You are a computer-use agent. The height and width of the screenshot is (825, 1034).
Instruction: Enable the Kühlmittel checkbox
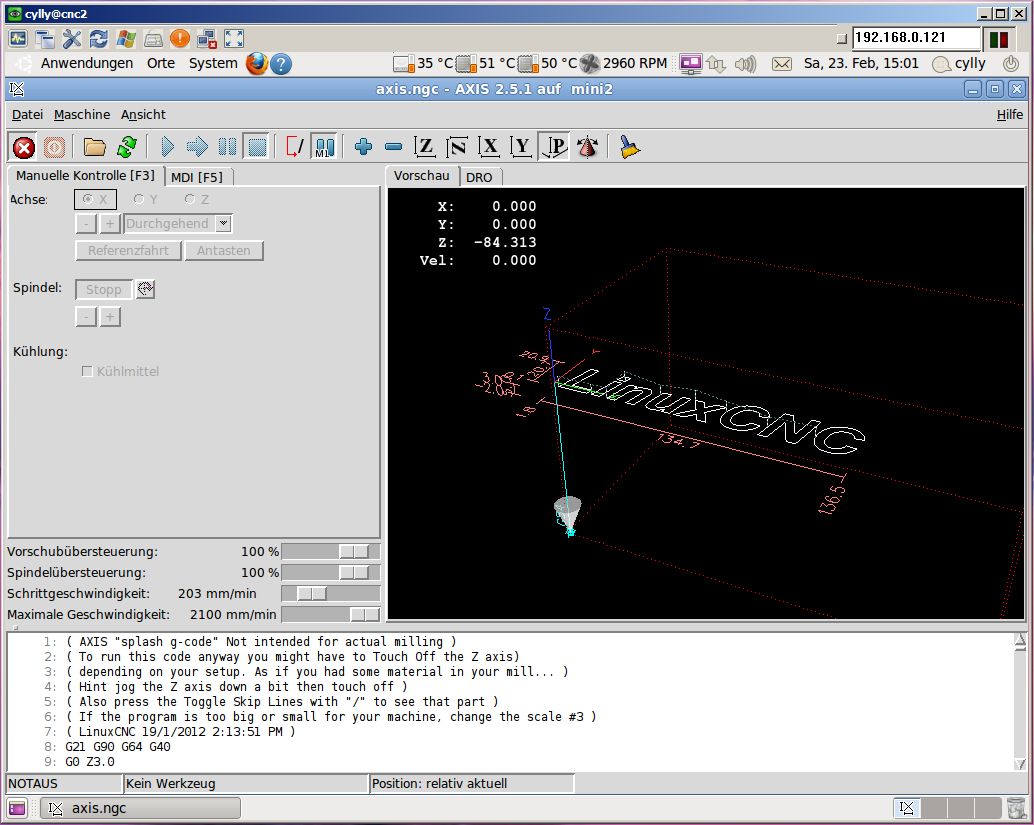click(86, 371)
